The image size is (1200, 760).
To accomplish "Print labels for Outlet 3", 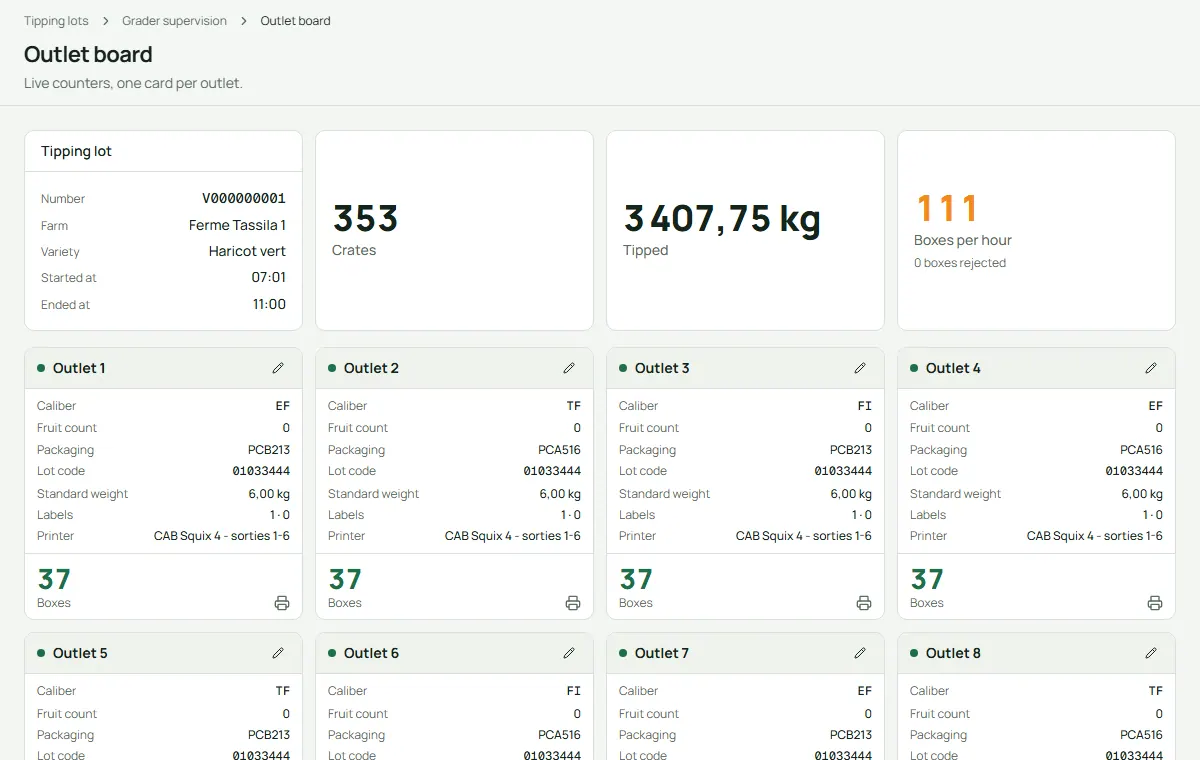I will coord(864,603).
